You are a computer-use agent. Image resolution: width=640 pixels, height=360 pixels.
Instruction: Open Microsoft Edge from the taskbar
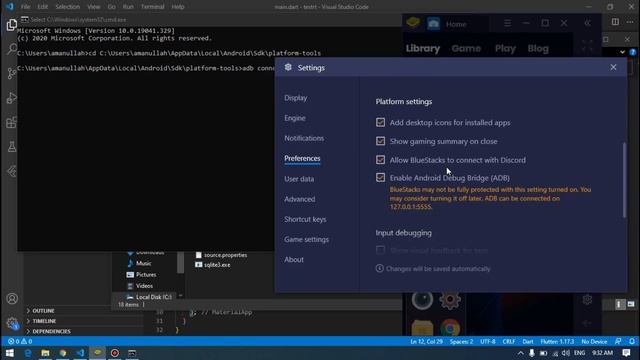[28, 353]
